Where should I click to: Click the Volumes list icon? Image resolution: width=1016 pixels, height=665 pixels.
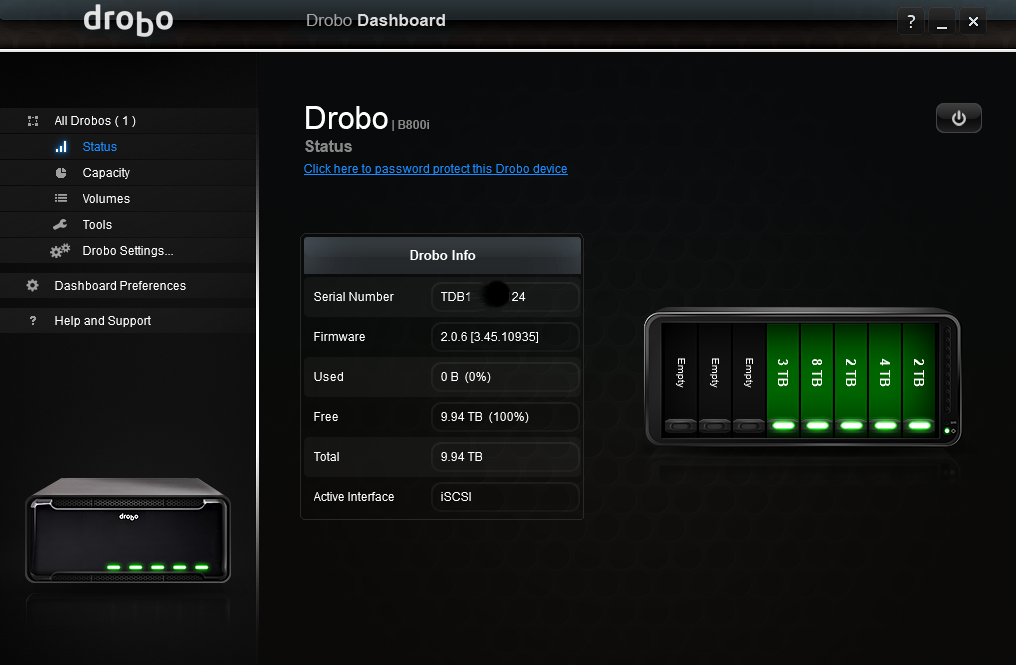click(x=61, y=198)
